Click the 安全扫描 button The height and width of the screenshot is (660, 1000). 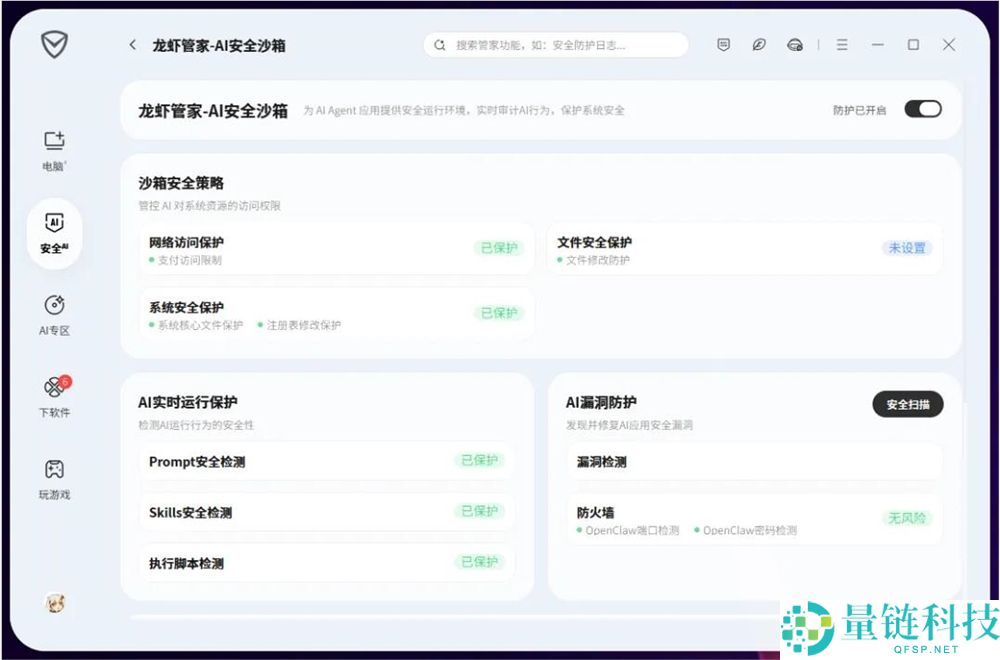pyautogui.click(x=906, y=403)
